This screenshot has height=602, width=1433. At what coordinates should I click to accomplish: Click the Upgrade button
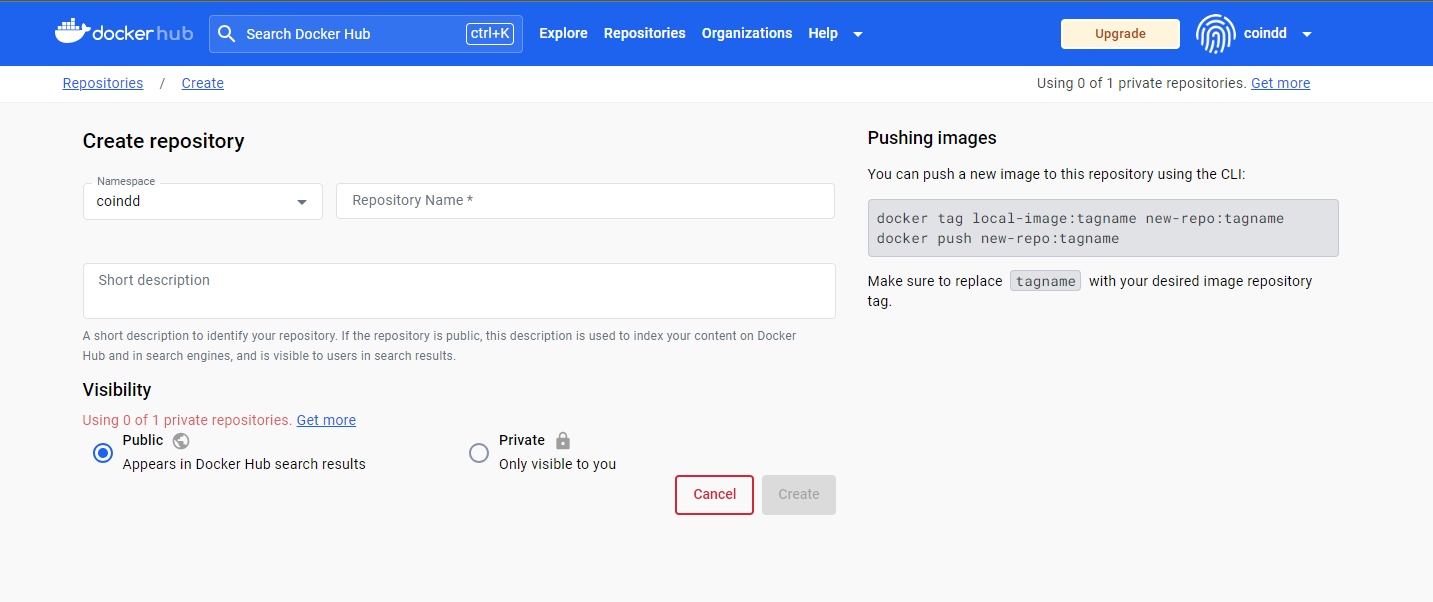pyautogui.click(x=1120, y=34)
